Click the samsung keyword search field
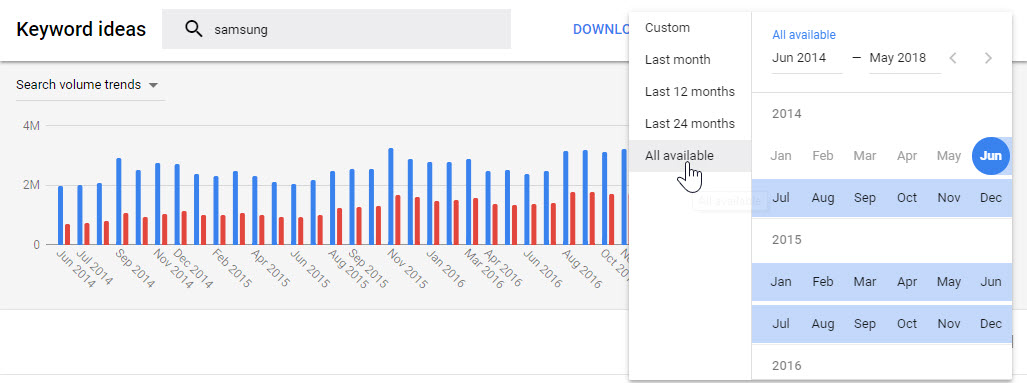Image resolution: width=1027 pixels, height=383 pixels. click(336, 29)
